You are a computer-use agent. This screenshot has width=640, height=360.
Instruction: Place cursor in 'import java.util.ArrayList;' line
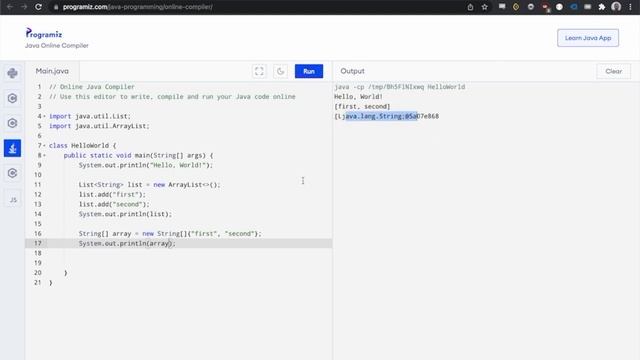coord(99,126)
